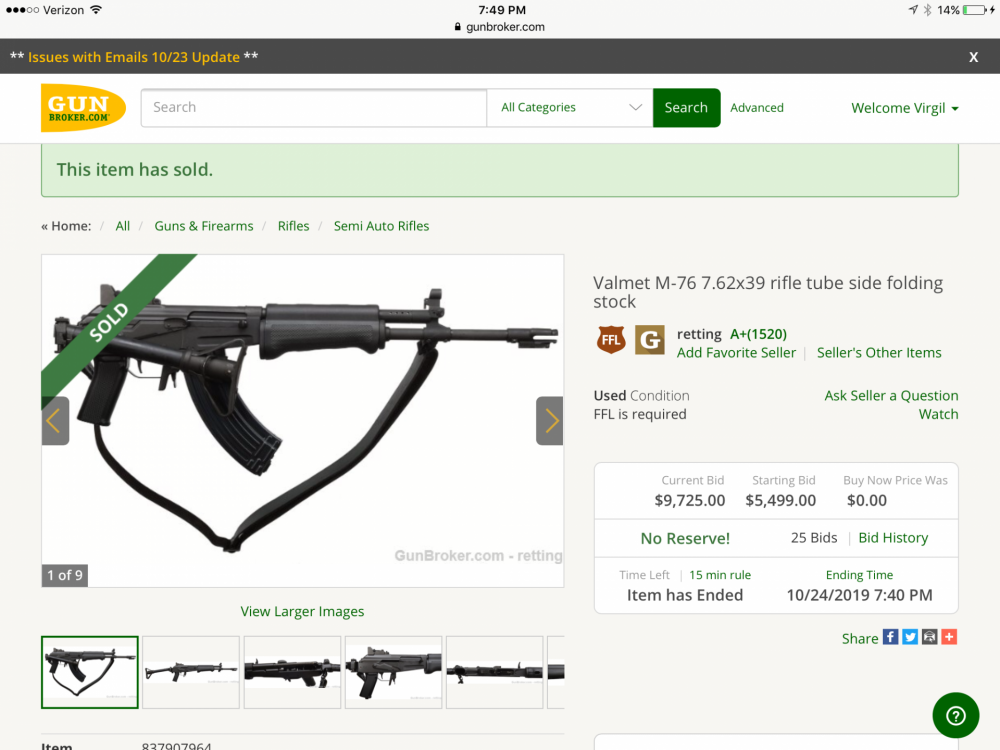Show previous image with left arrow

point(55,421)
